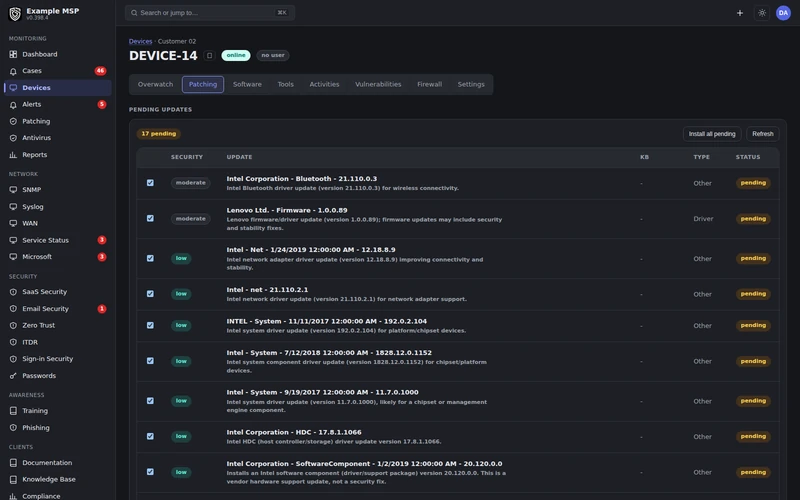
Task: Click the online status badge
Action: tap(236, 55)
